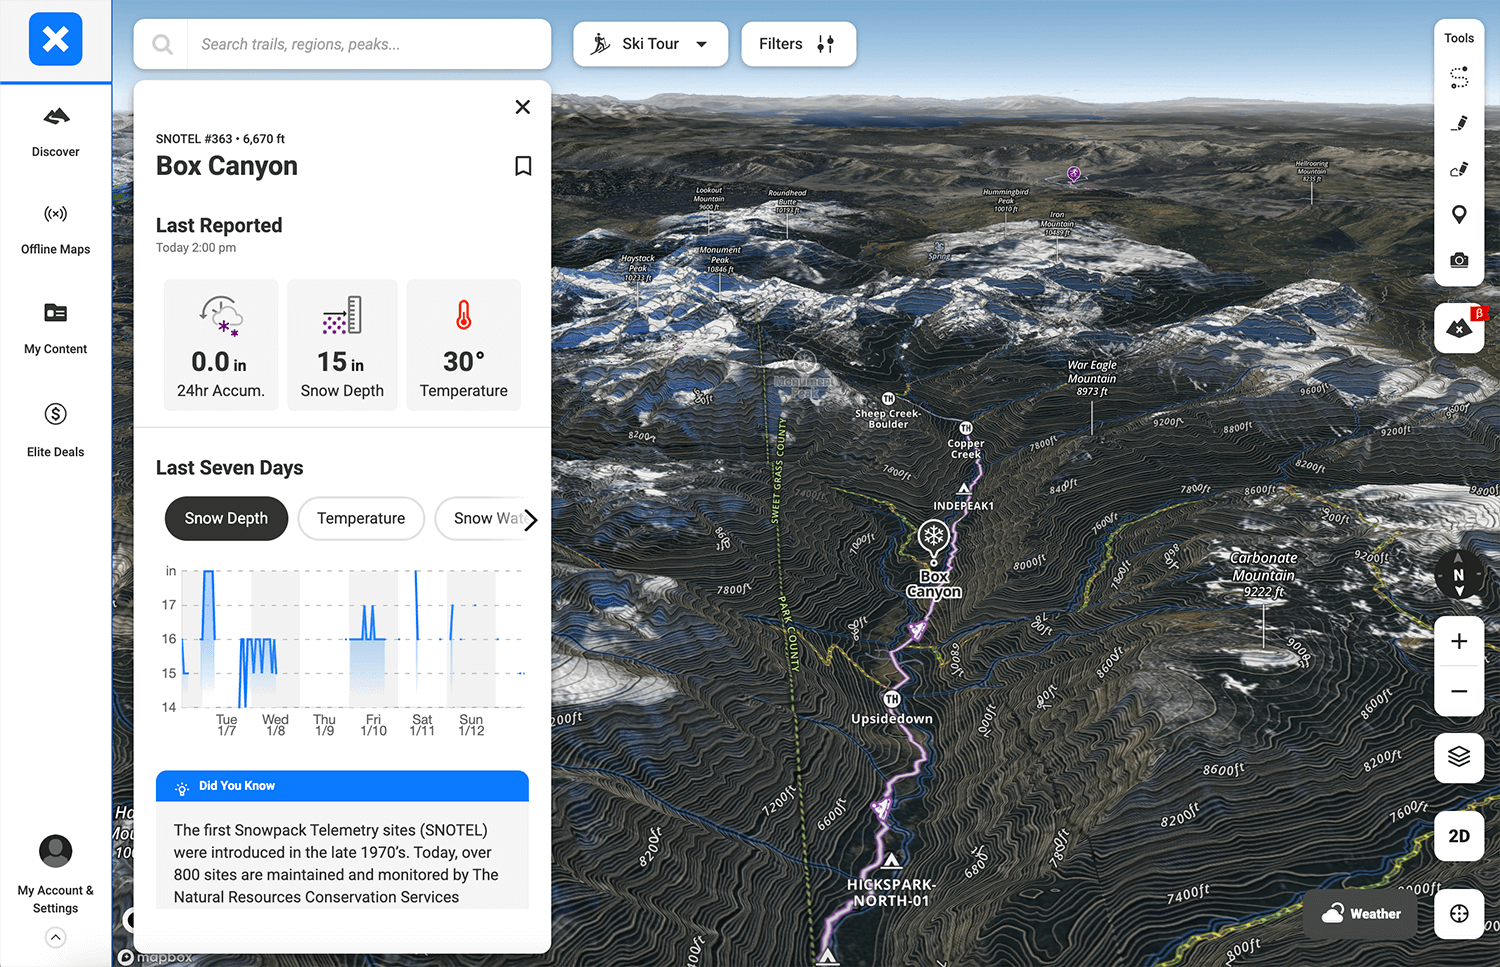Click the north compass indicator
The image size is (1500, 967).
pos(1458,575)
